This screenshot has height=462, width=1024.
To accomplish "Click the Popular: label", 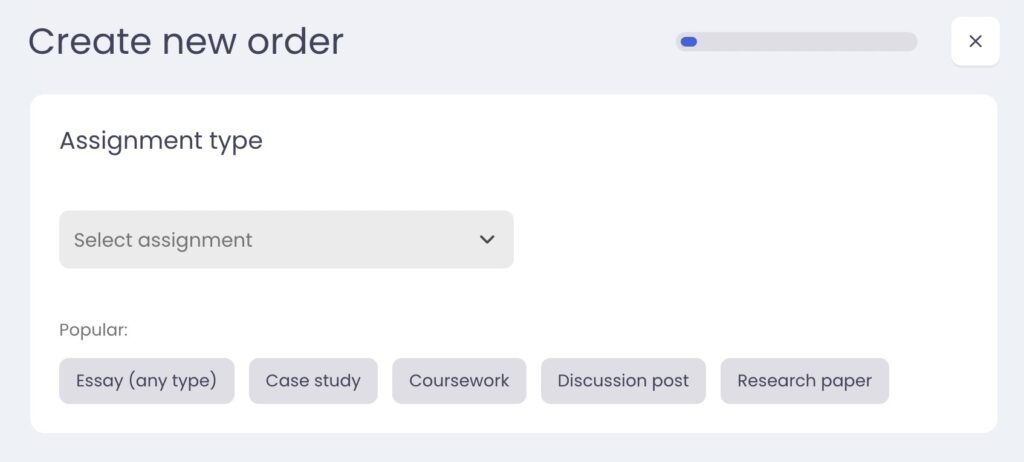I will tap(94, 329).
